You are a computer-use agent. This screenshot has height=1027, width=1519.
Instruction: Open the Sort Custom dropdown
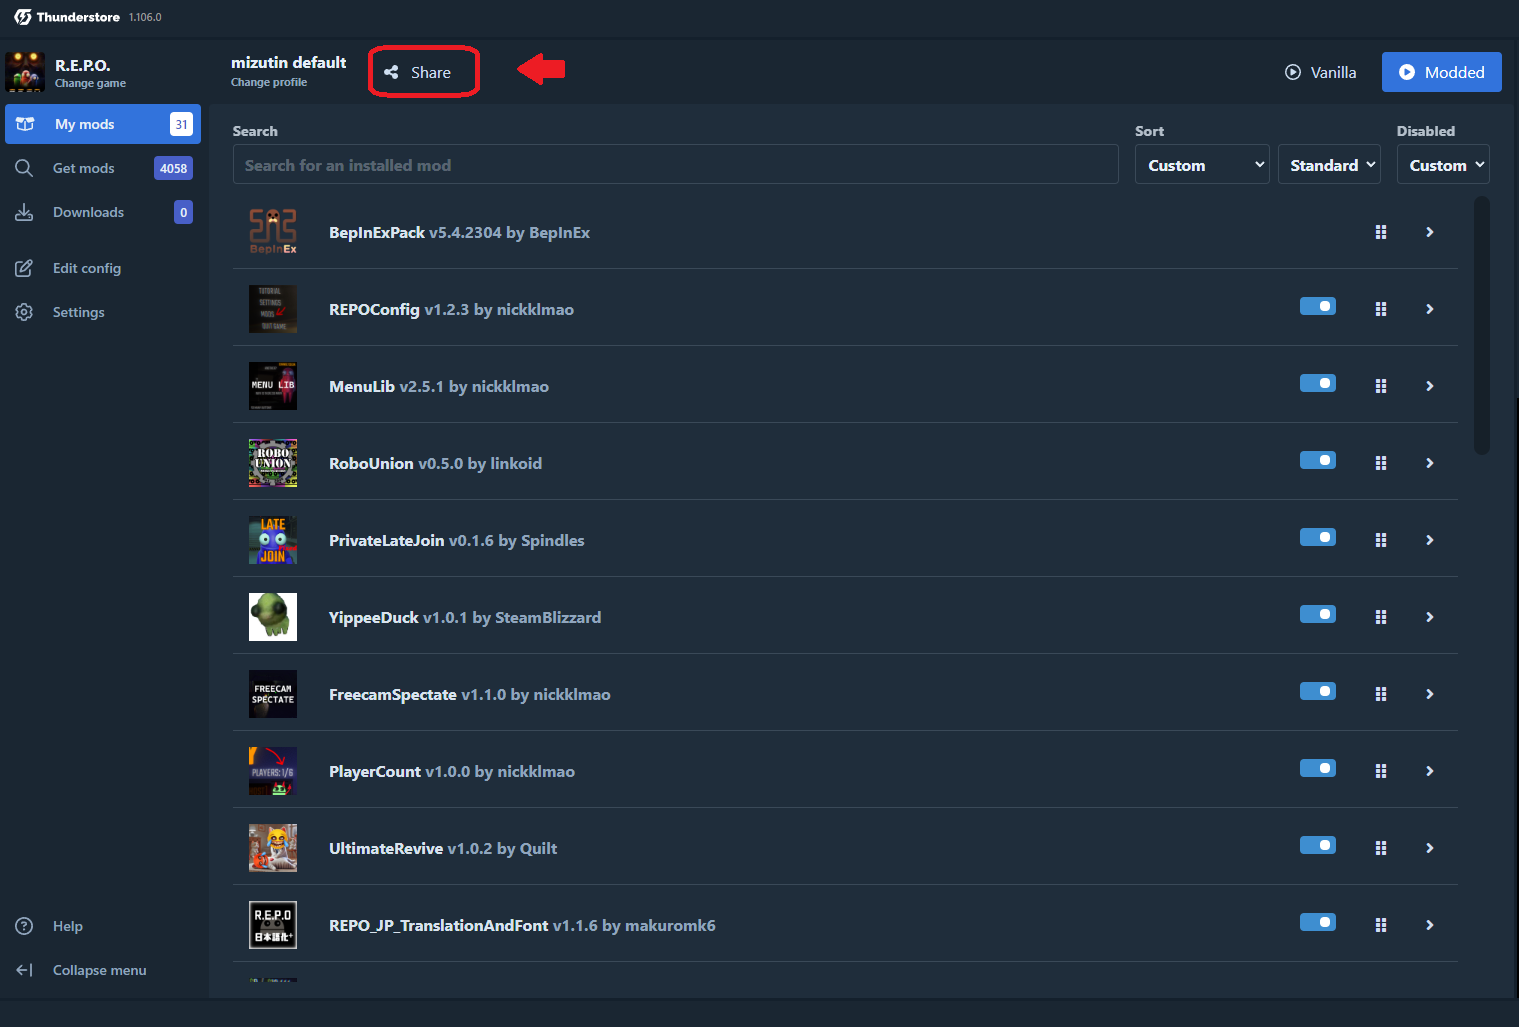(x=1201, y=165)
